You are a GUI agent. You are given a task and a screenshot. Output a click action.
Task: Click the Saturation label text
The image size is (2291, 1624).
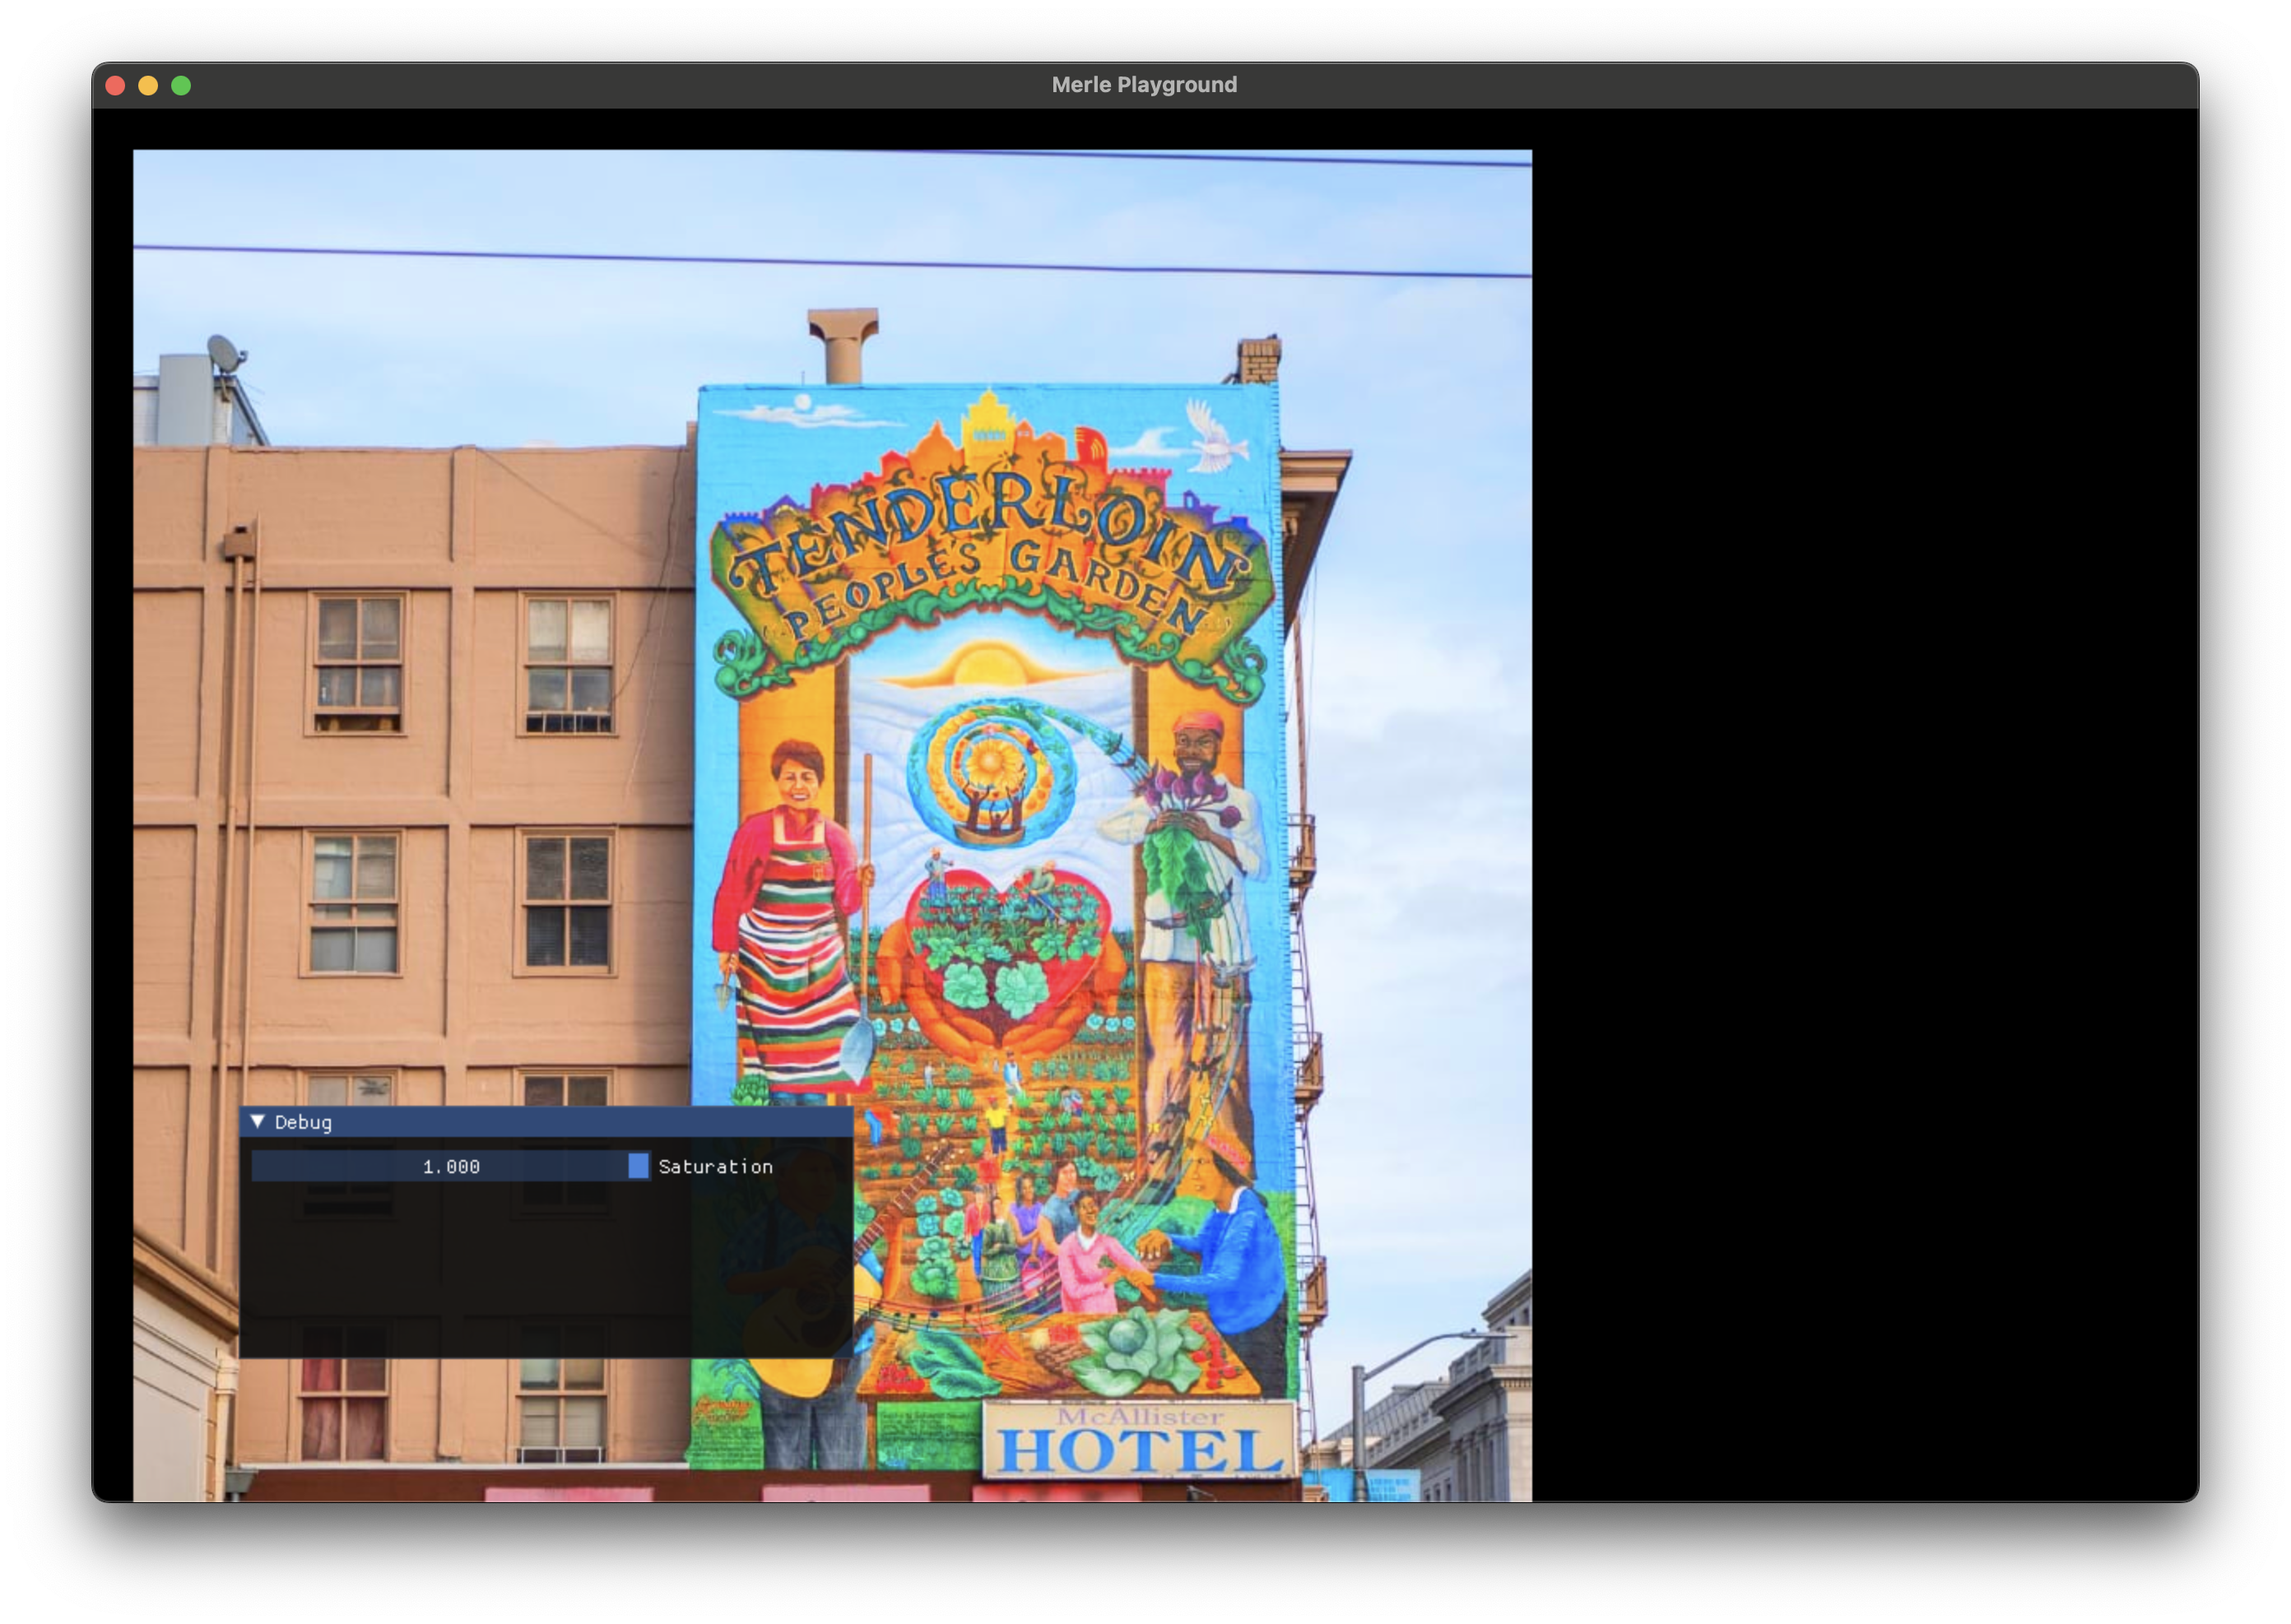[715, 1166]
